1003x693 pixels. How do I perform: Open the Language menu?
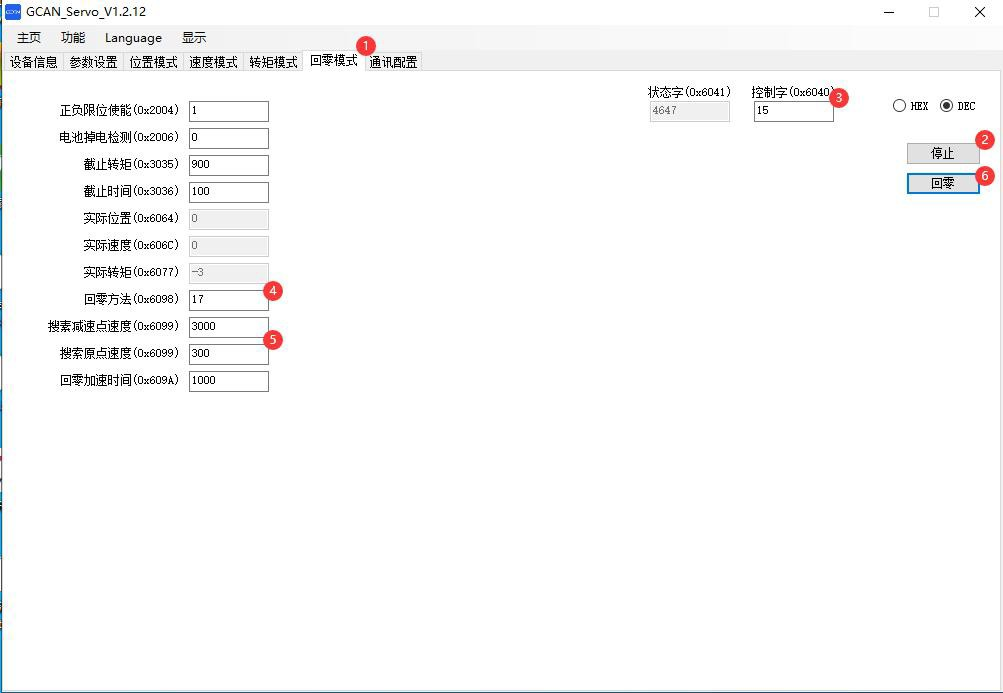133,38
